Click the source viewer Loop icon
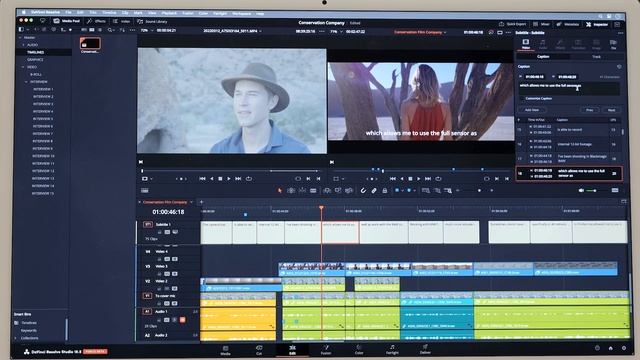Image resolution: width=640 pixels, height=360 pixels. point(249,179)
